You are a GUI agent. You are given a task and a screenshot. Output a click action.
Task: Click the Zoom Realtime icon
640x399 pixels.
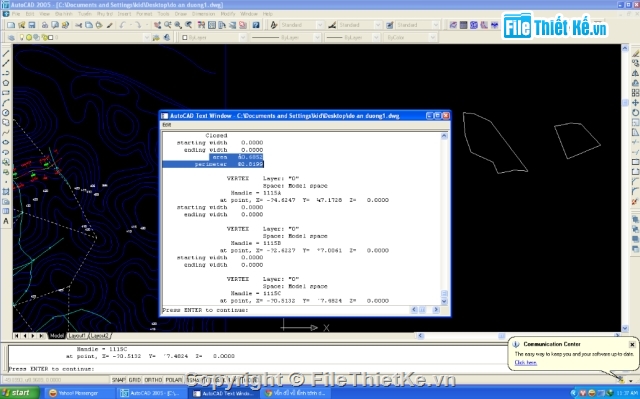coord(168,25)
